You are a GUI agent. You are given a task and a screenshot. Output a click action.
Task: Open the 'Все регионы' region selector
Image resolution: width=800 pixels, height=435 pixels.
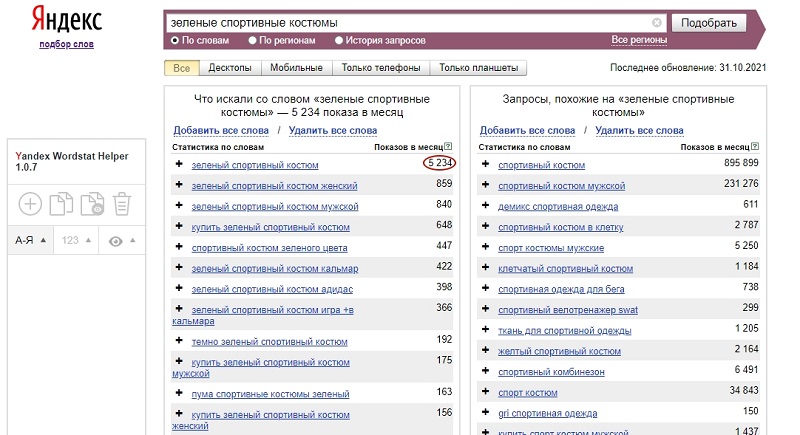[639, 40]
